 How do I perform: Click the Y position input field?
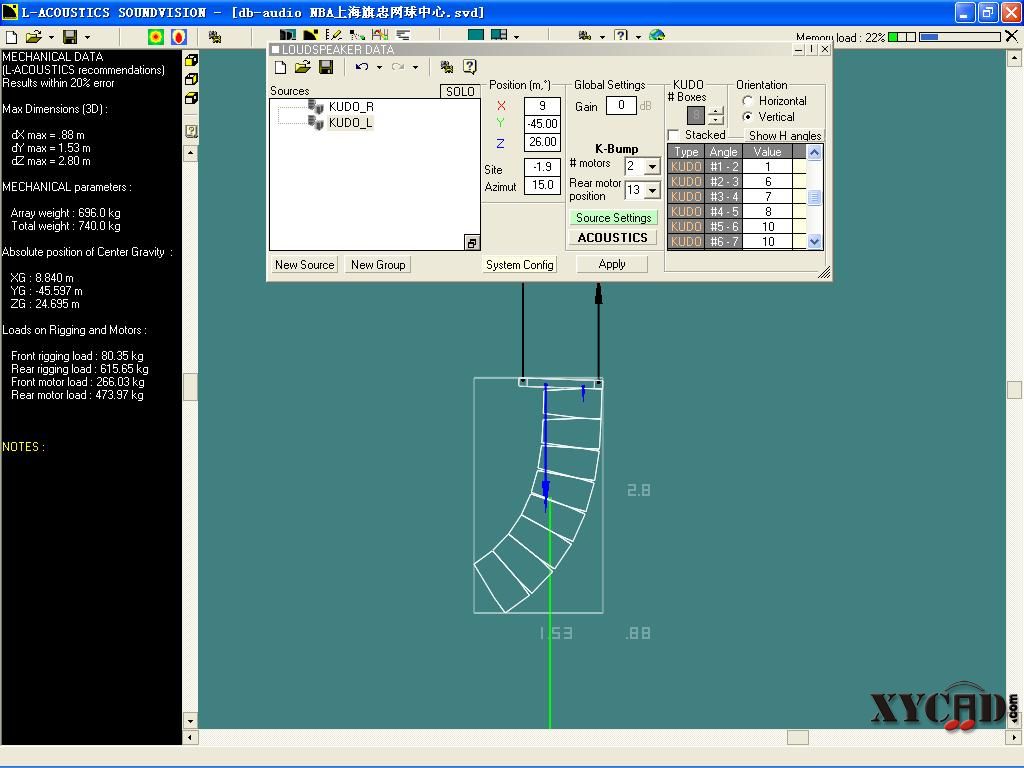[x=542, y=123]
